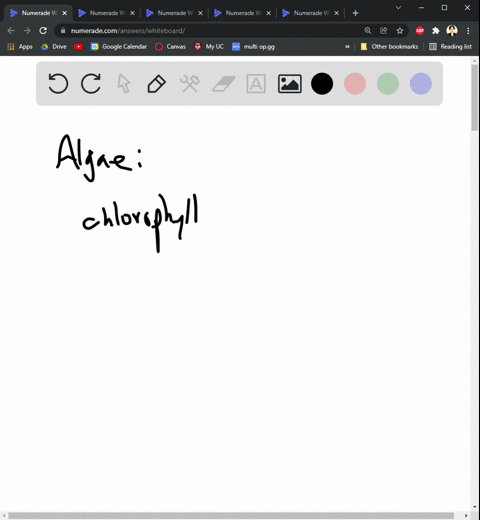Open the Apps bookmark
This screenshot has height=520, width=480.
tap(20, 47)
